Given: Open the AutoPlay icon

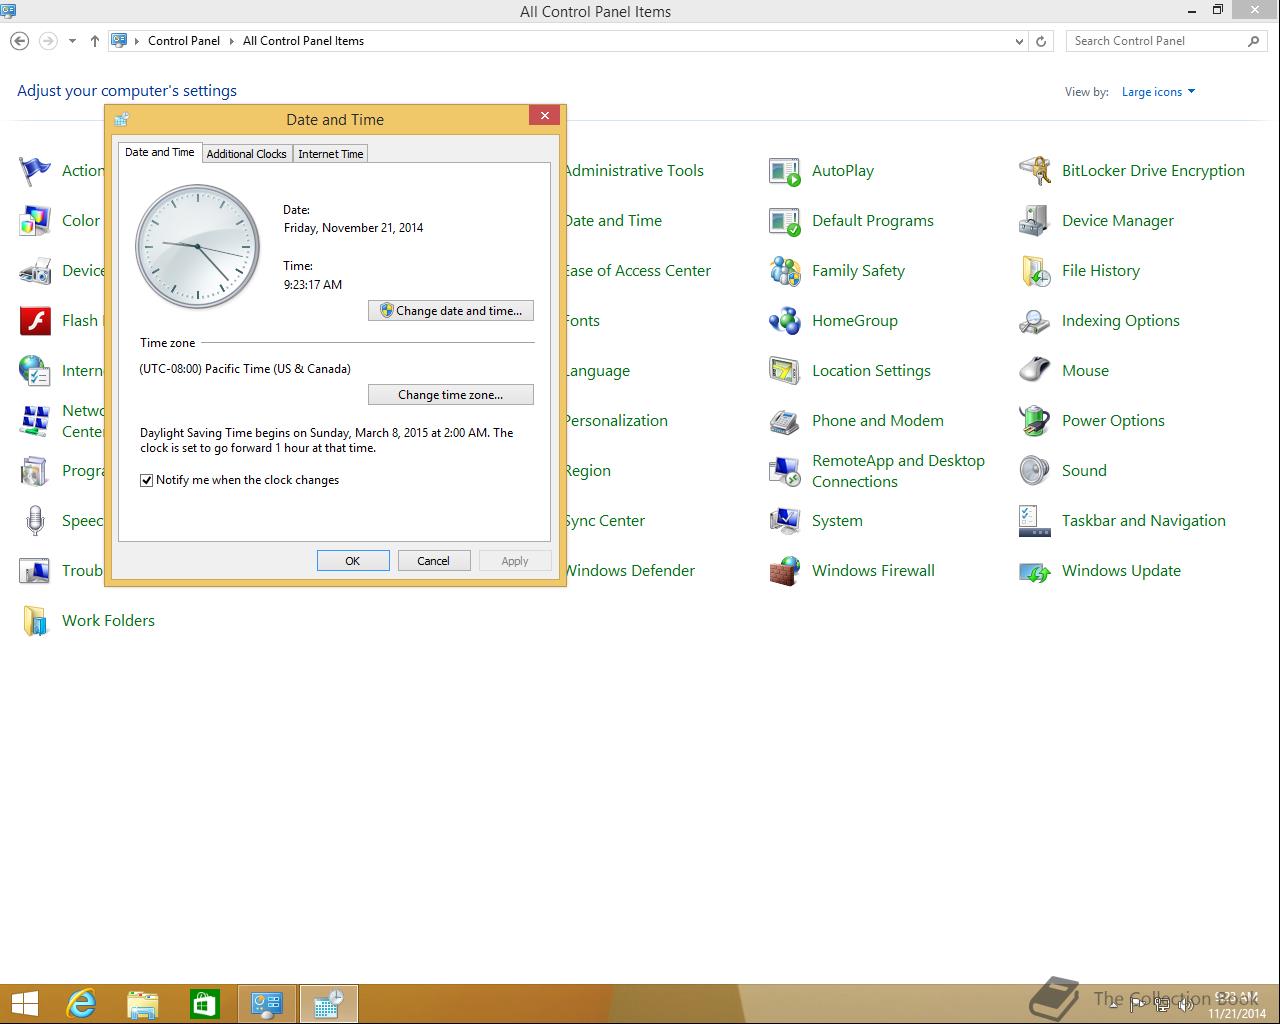Looking at the screenshot, I should tap(785, 171).
